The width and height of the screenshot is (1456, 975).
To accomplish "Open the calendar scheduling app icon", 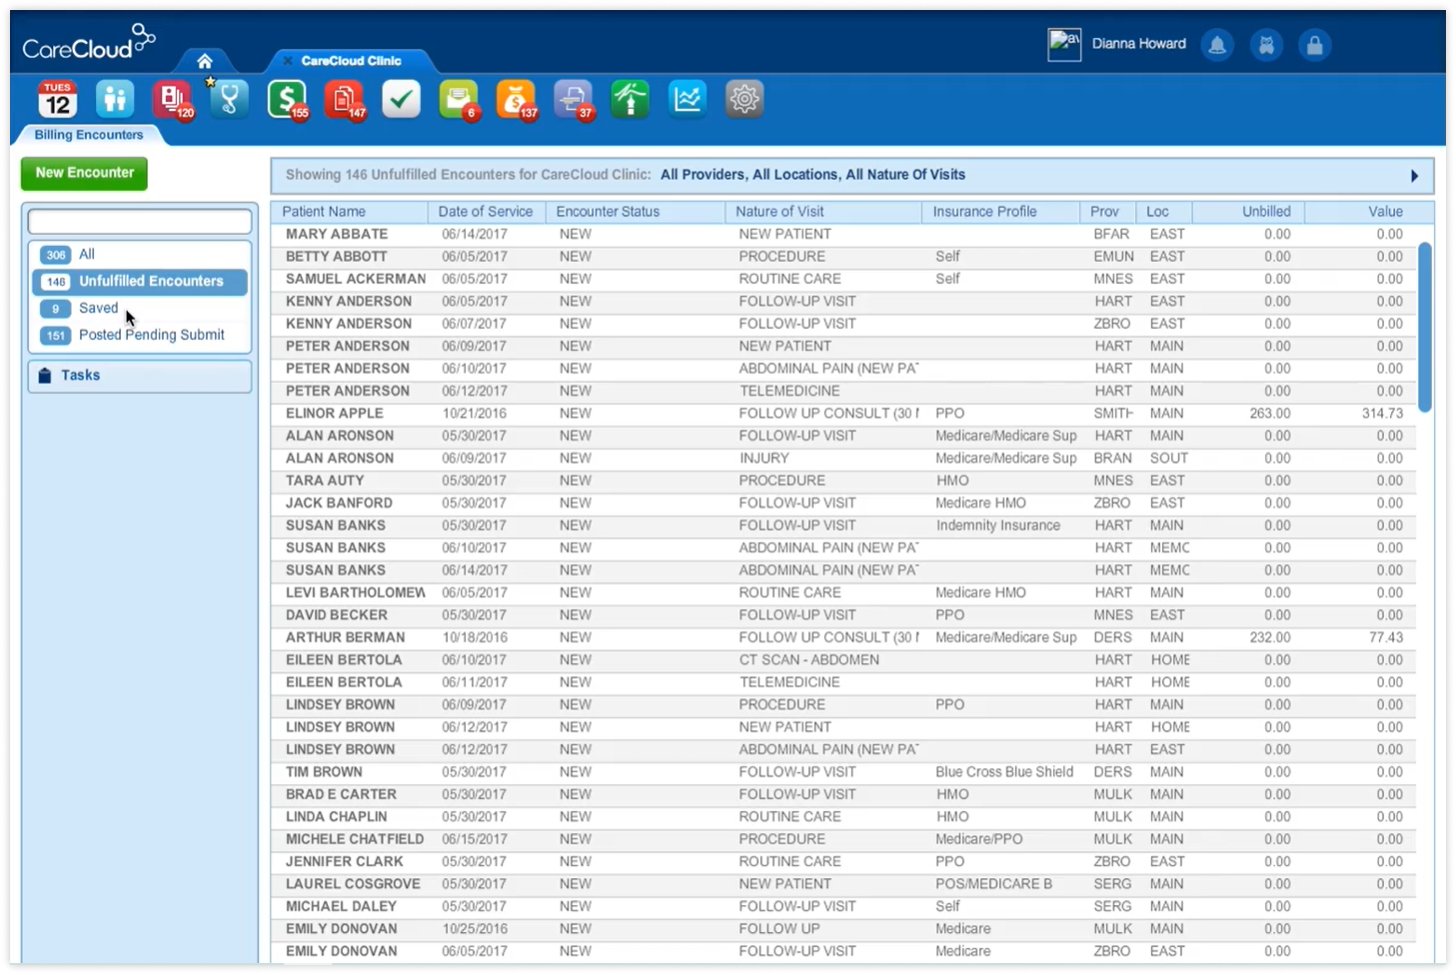I will point(57,99).
